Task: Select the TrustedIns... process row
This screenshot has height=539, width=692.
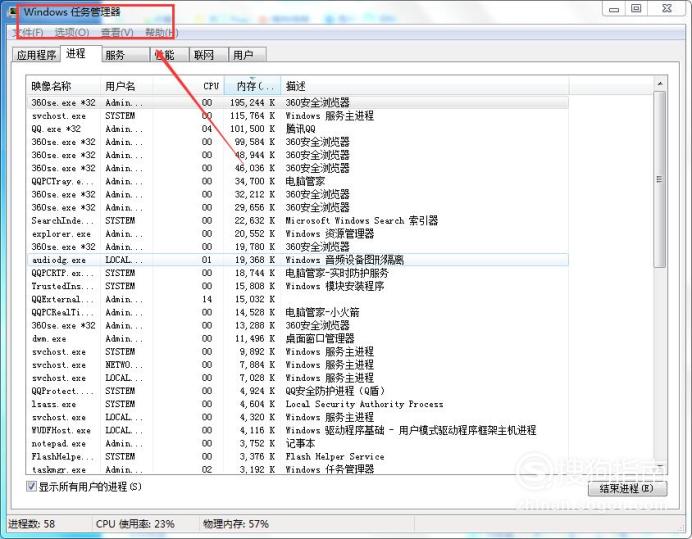Action: click(x=298, y=286)
